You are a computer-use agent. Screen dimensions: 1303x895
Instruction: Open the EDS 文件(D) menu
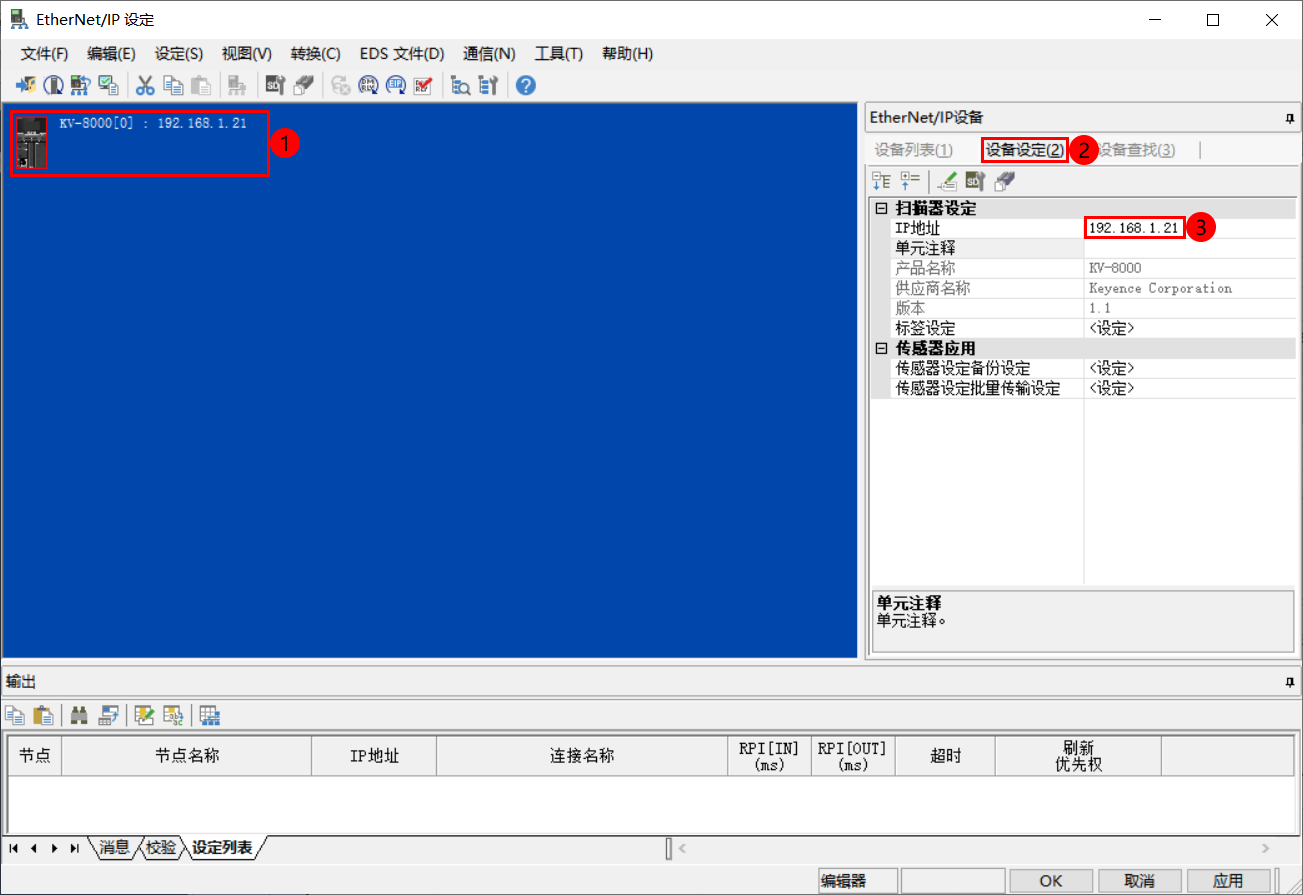[x=402, y=53]
